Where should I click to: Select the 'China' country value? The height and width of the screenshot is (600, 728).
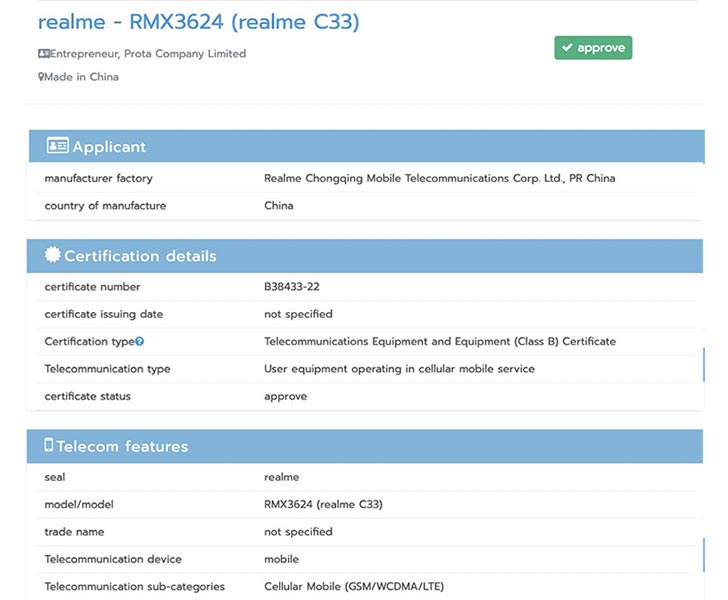coord(279,205)
